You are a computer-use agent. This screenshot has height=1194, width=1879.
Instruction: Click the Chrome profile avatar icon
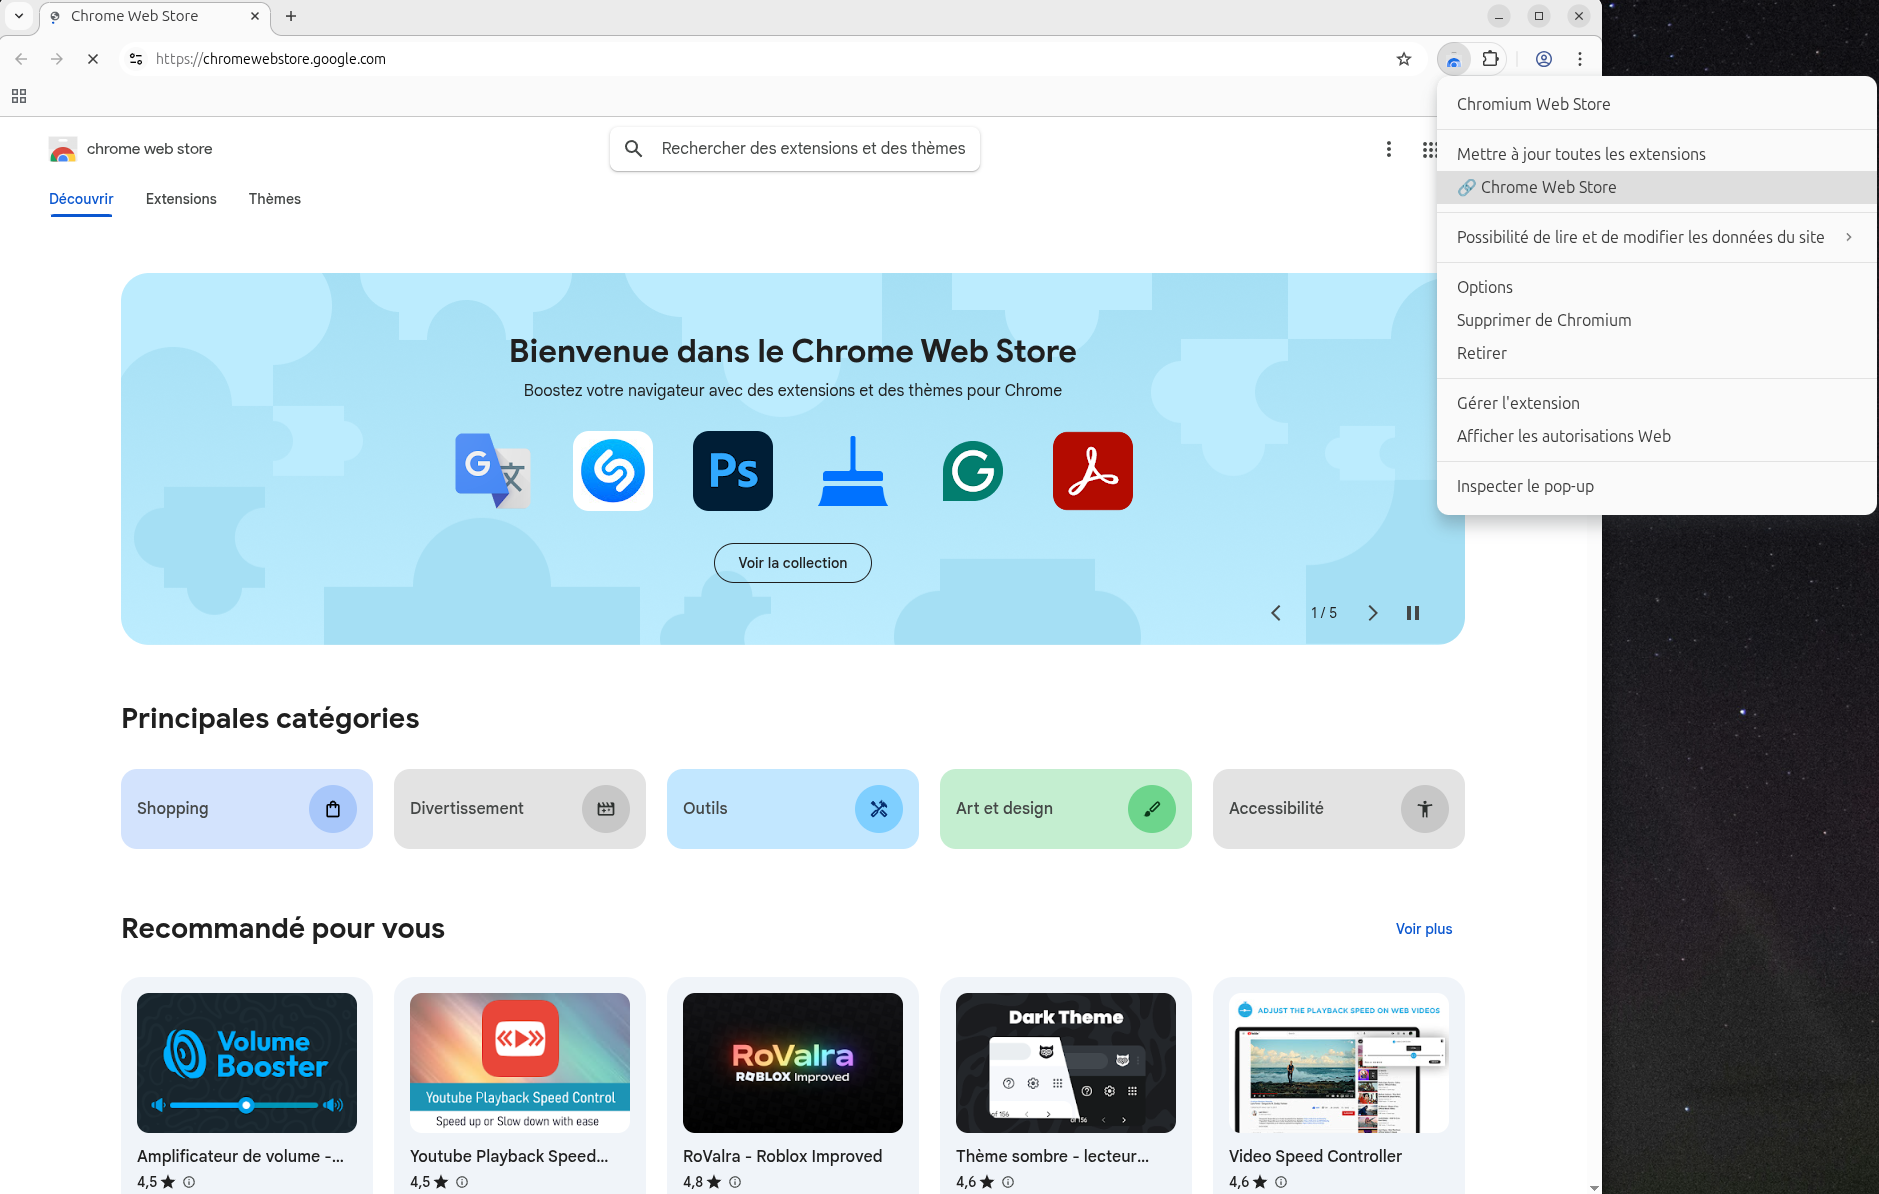click(1544, 59)
